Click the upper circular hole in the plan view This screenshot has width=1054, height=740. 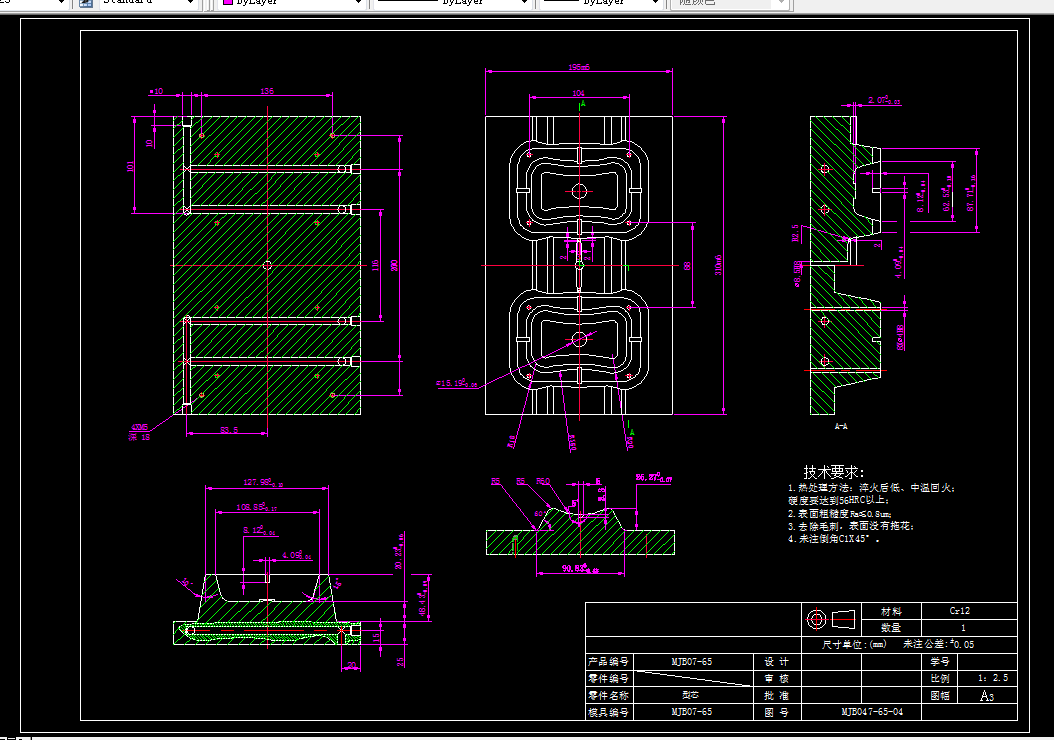(x=579, y=191)
